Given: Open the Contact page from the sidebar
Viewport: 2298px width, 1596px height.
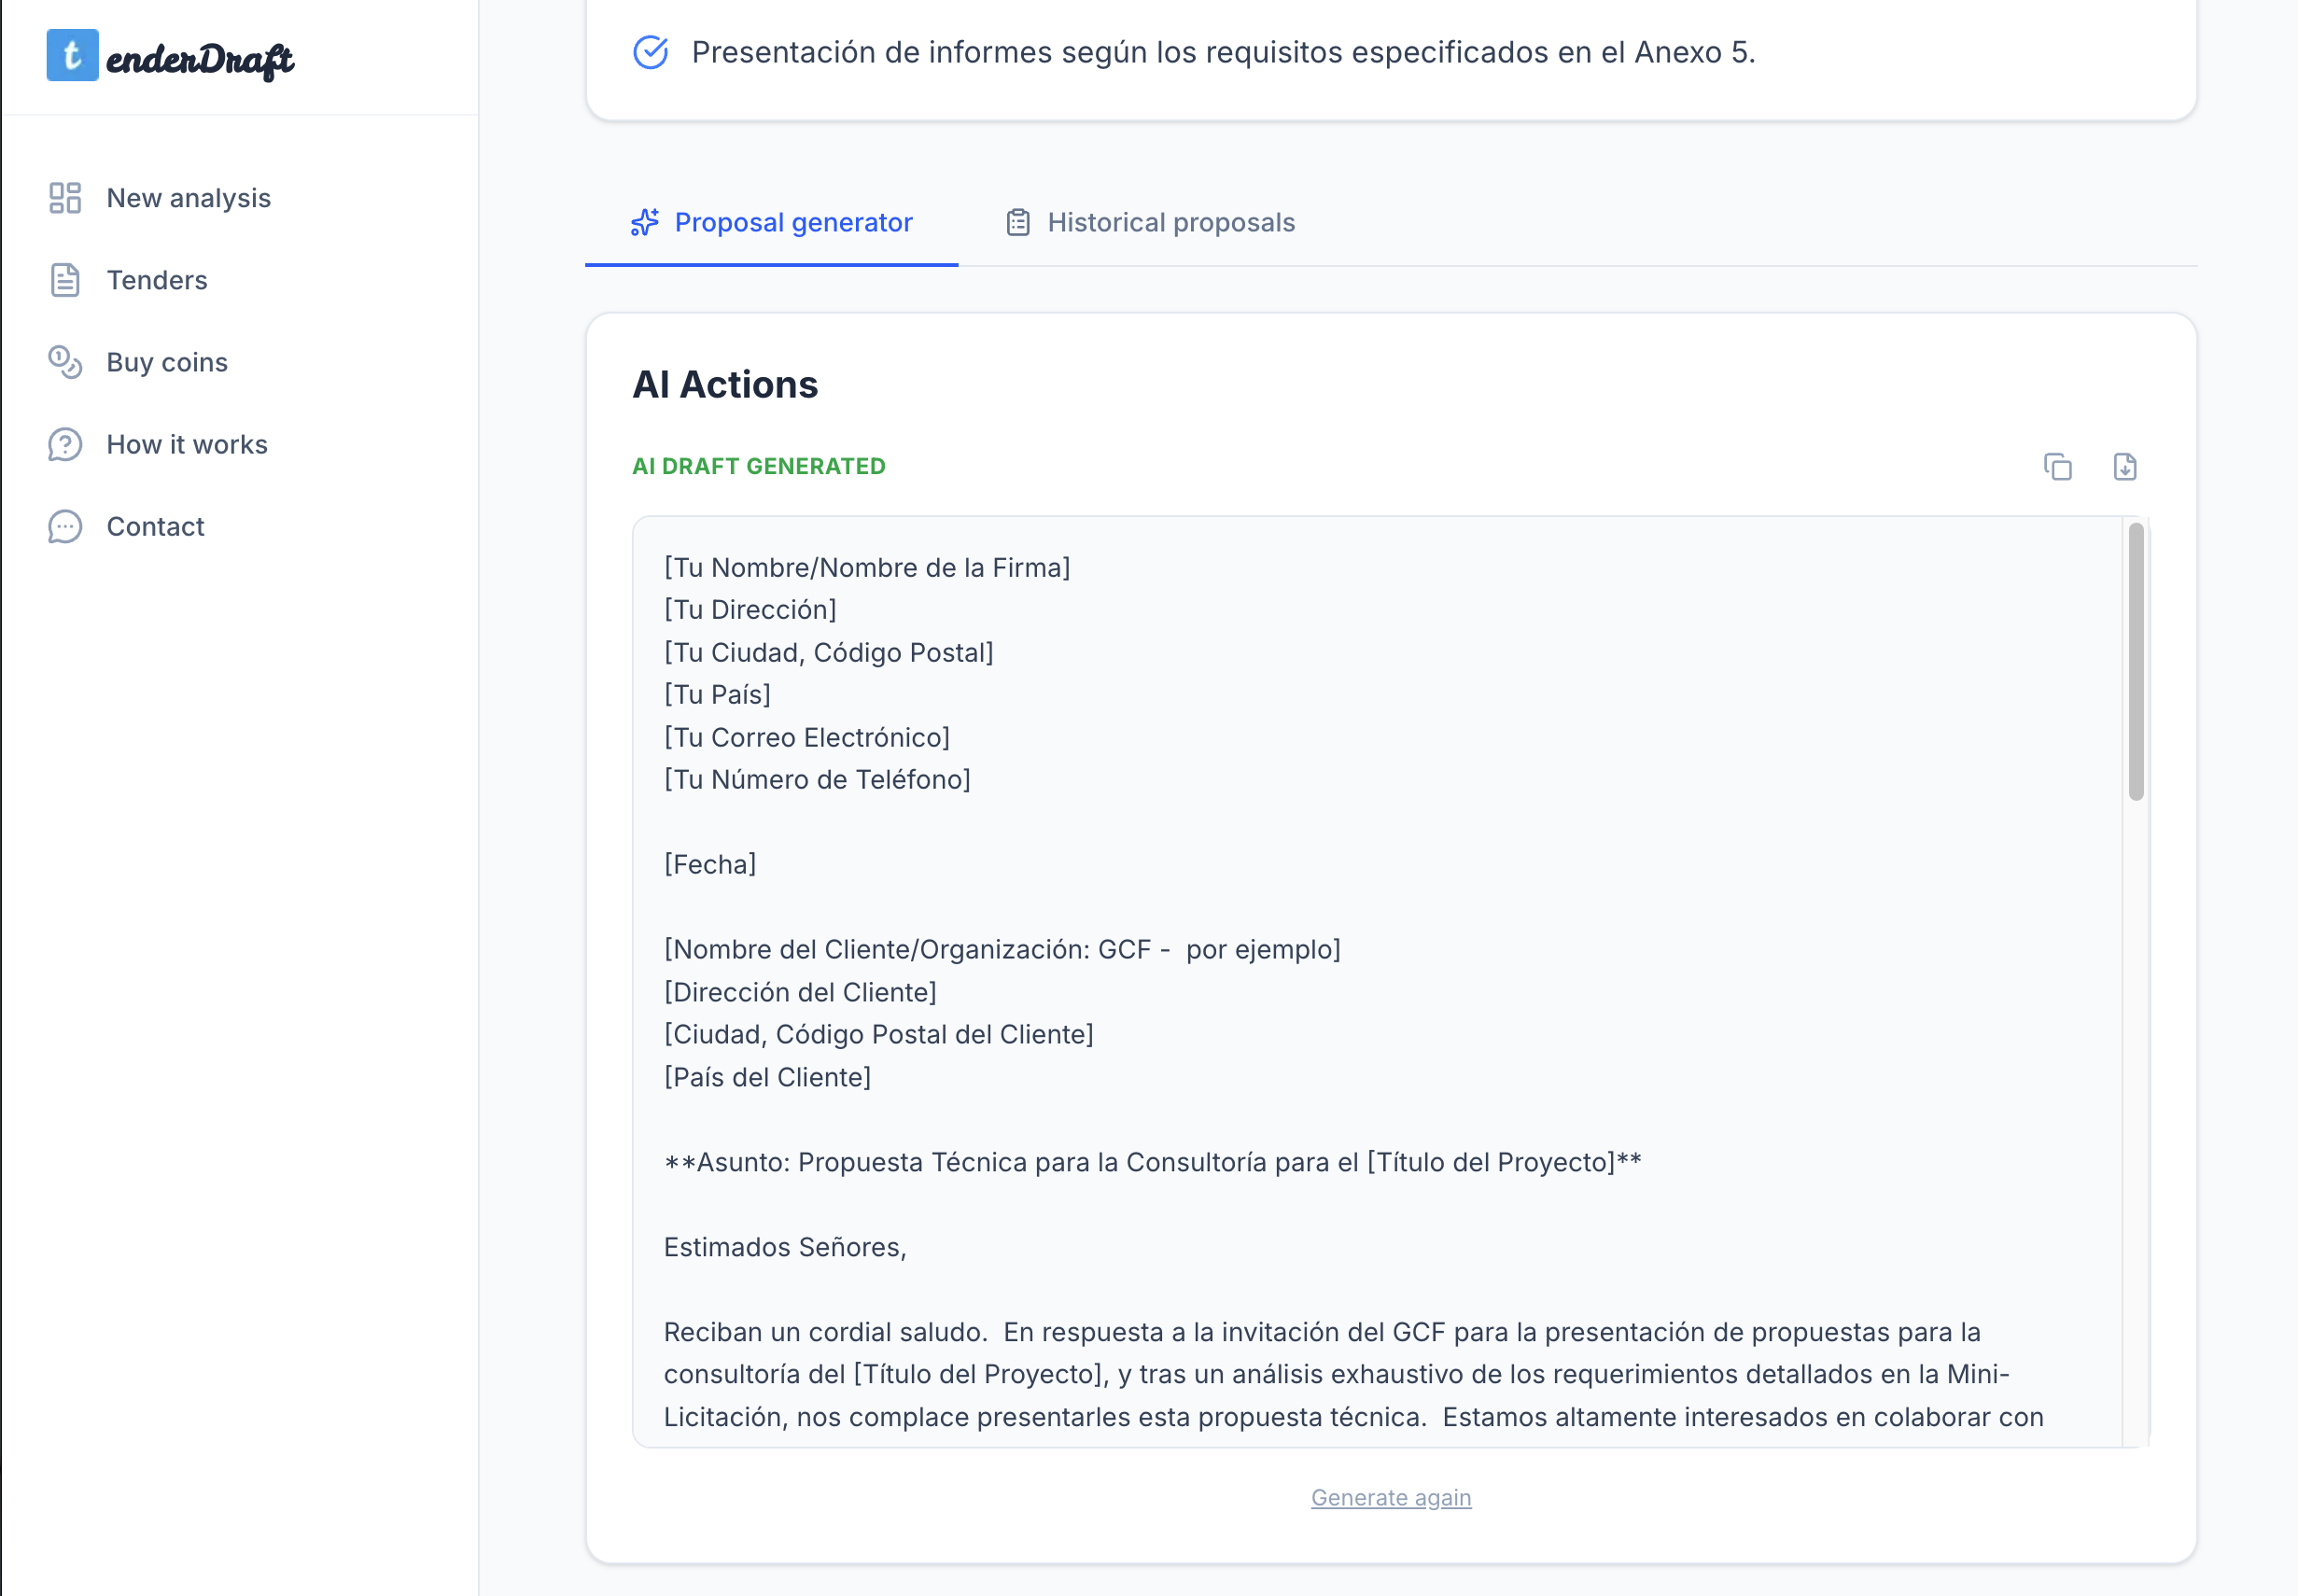Looking at the screenshot, I should click(x=155, y=526).
